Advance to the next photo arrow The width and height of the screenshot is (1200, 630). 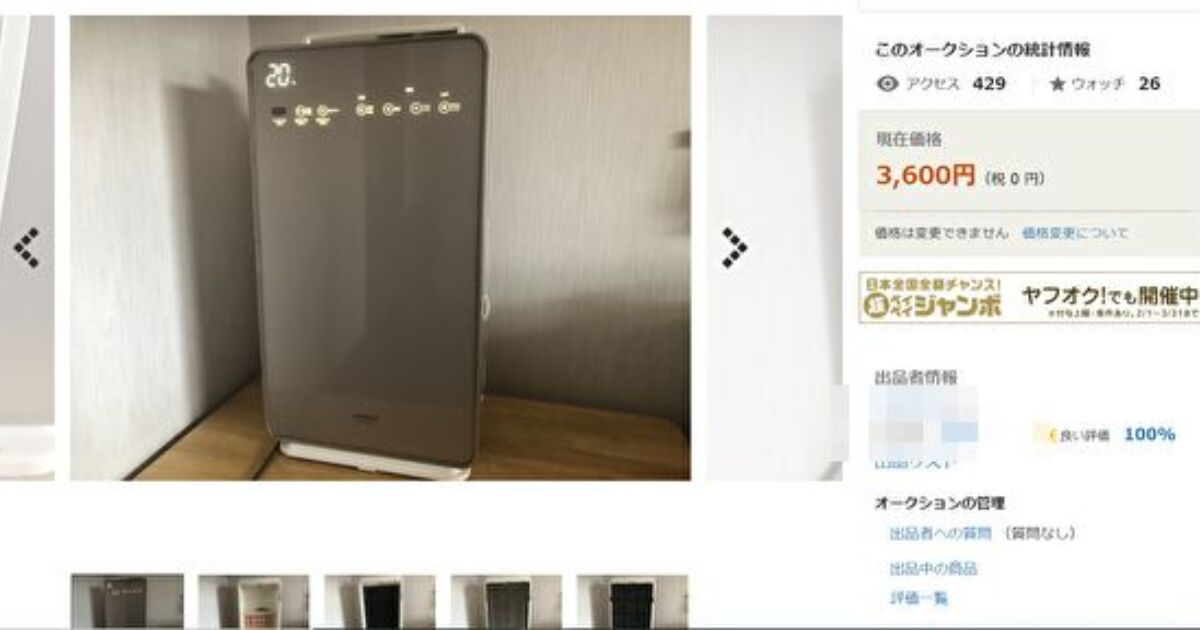(735, 248)
